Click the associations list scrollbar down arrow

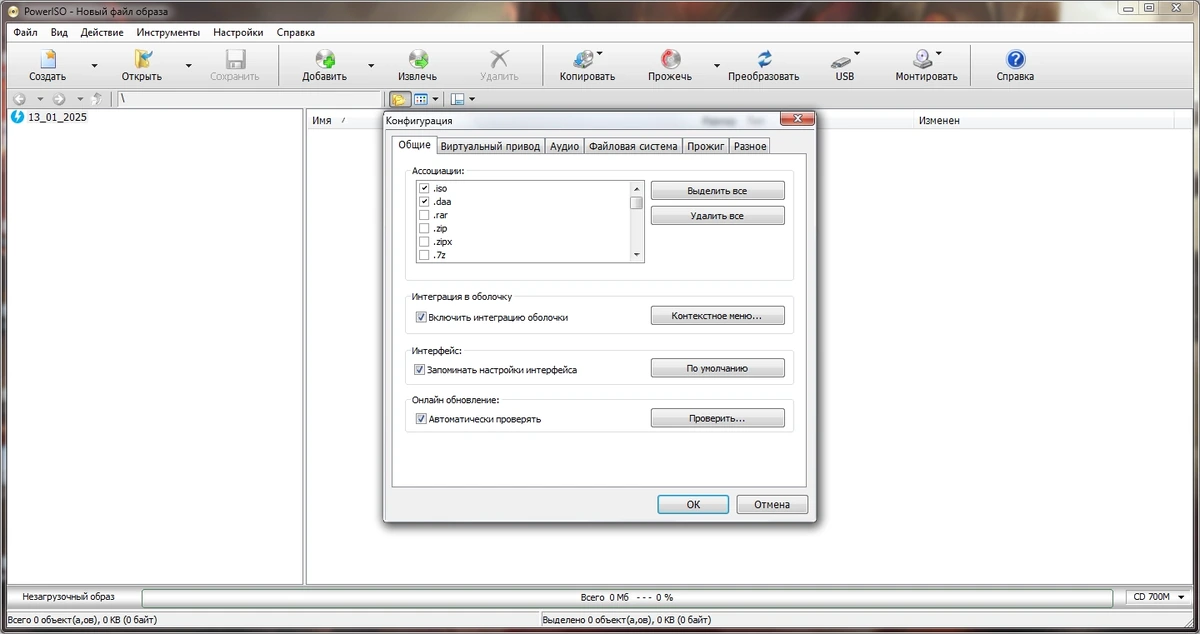pos(636,255)
